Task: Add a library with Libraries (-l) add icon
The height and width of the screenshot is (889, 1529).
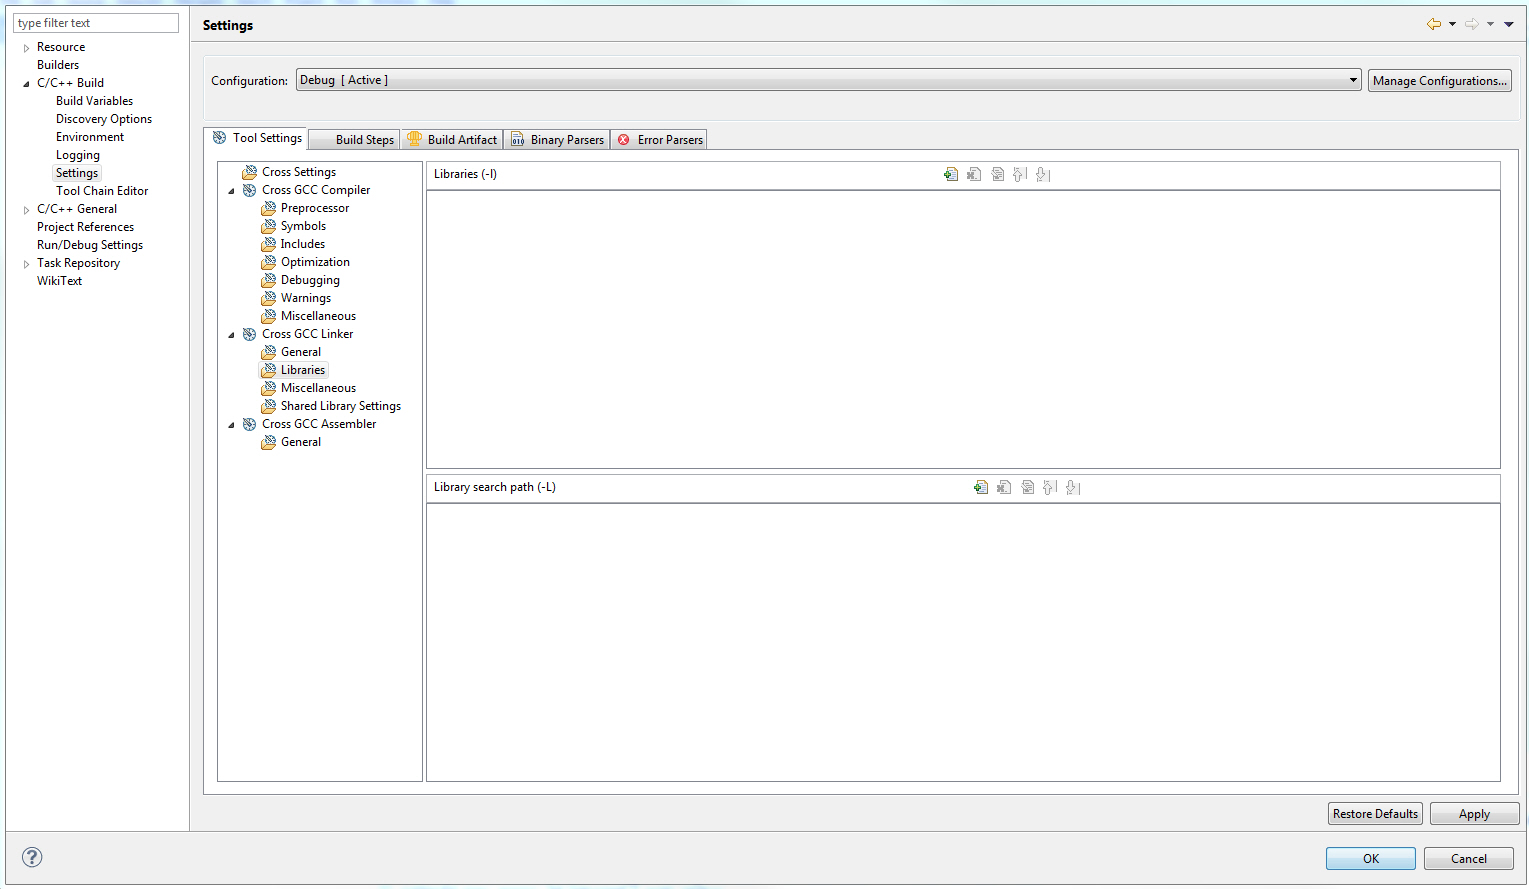Action: click(951, 174)
